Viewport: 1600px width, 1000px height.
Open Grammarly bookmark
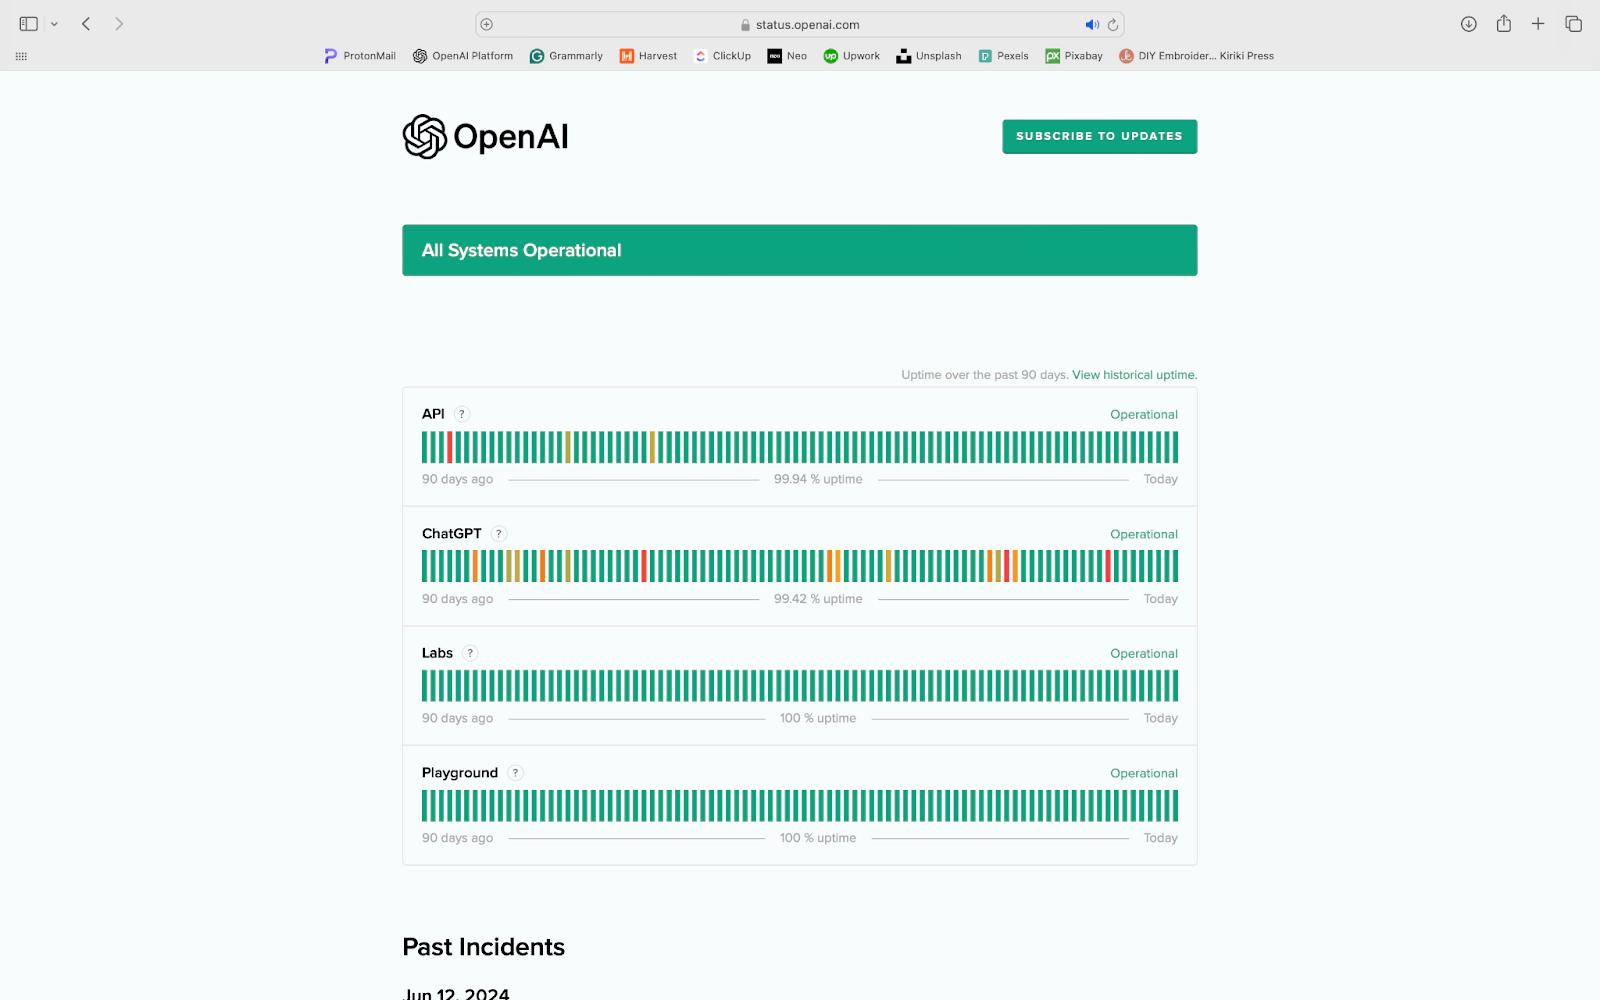[x=566, y=56]
